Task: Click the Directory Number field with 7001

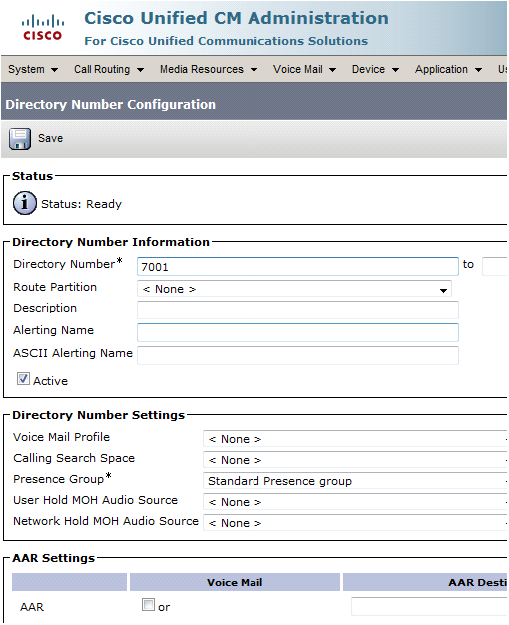Action: 298,267
